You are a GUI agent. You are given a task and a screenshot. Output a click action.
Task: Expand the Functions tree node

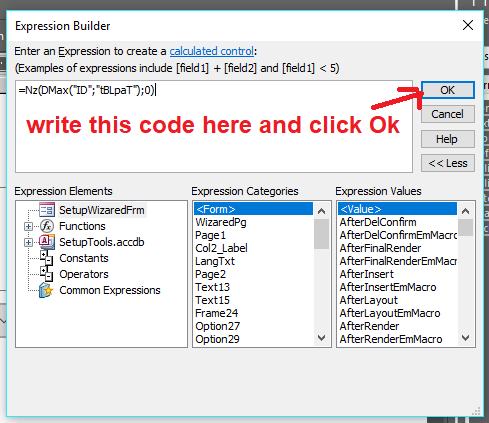[28, 226]
